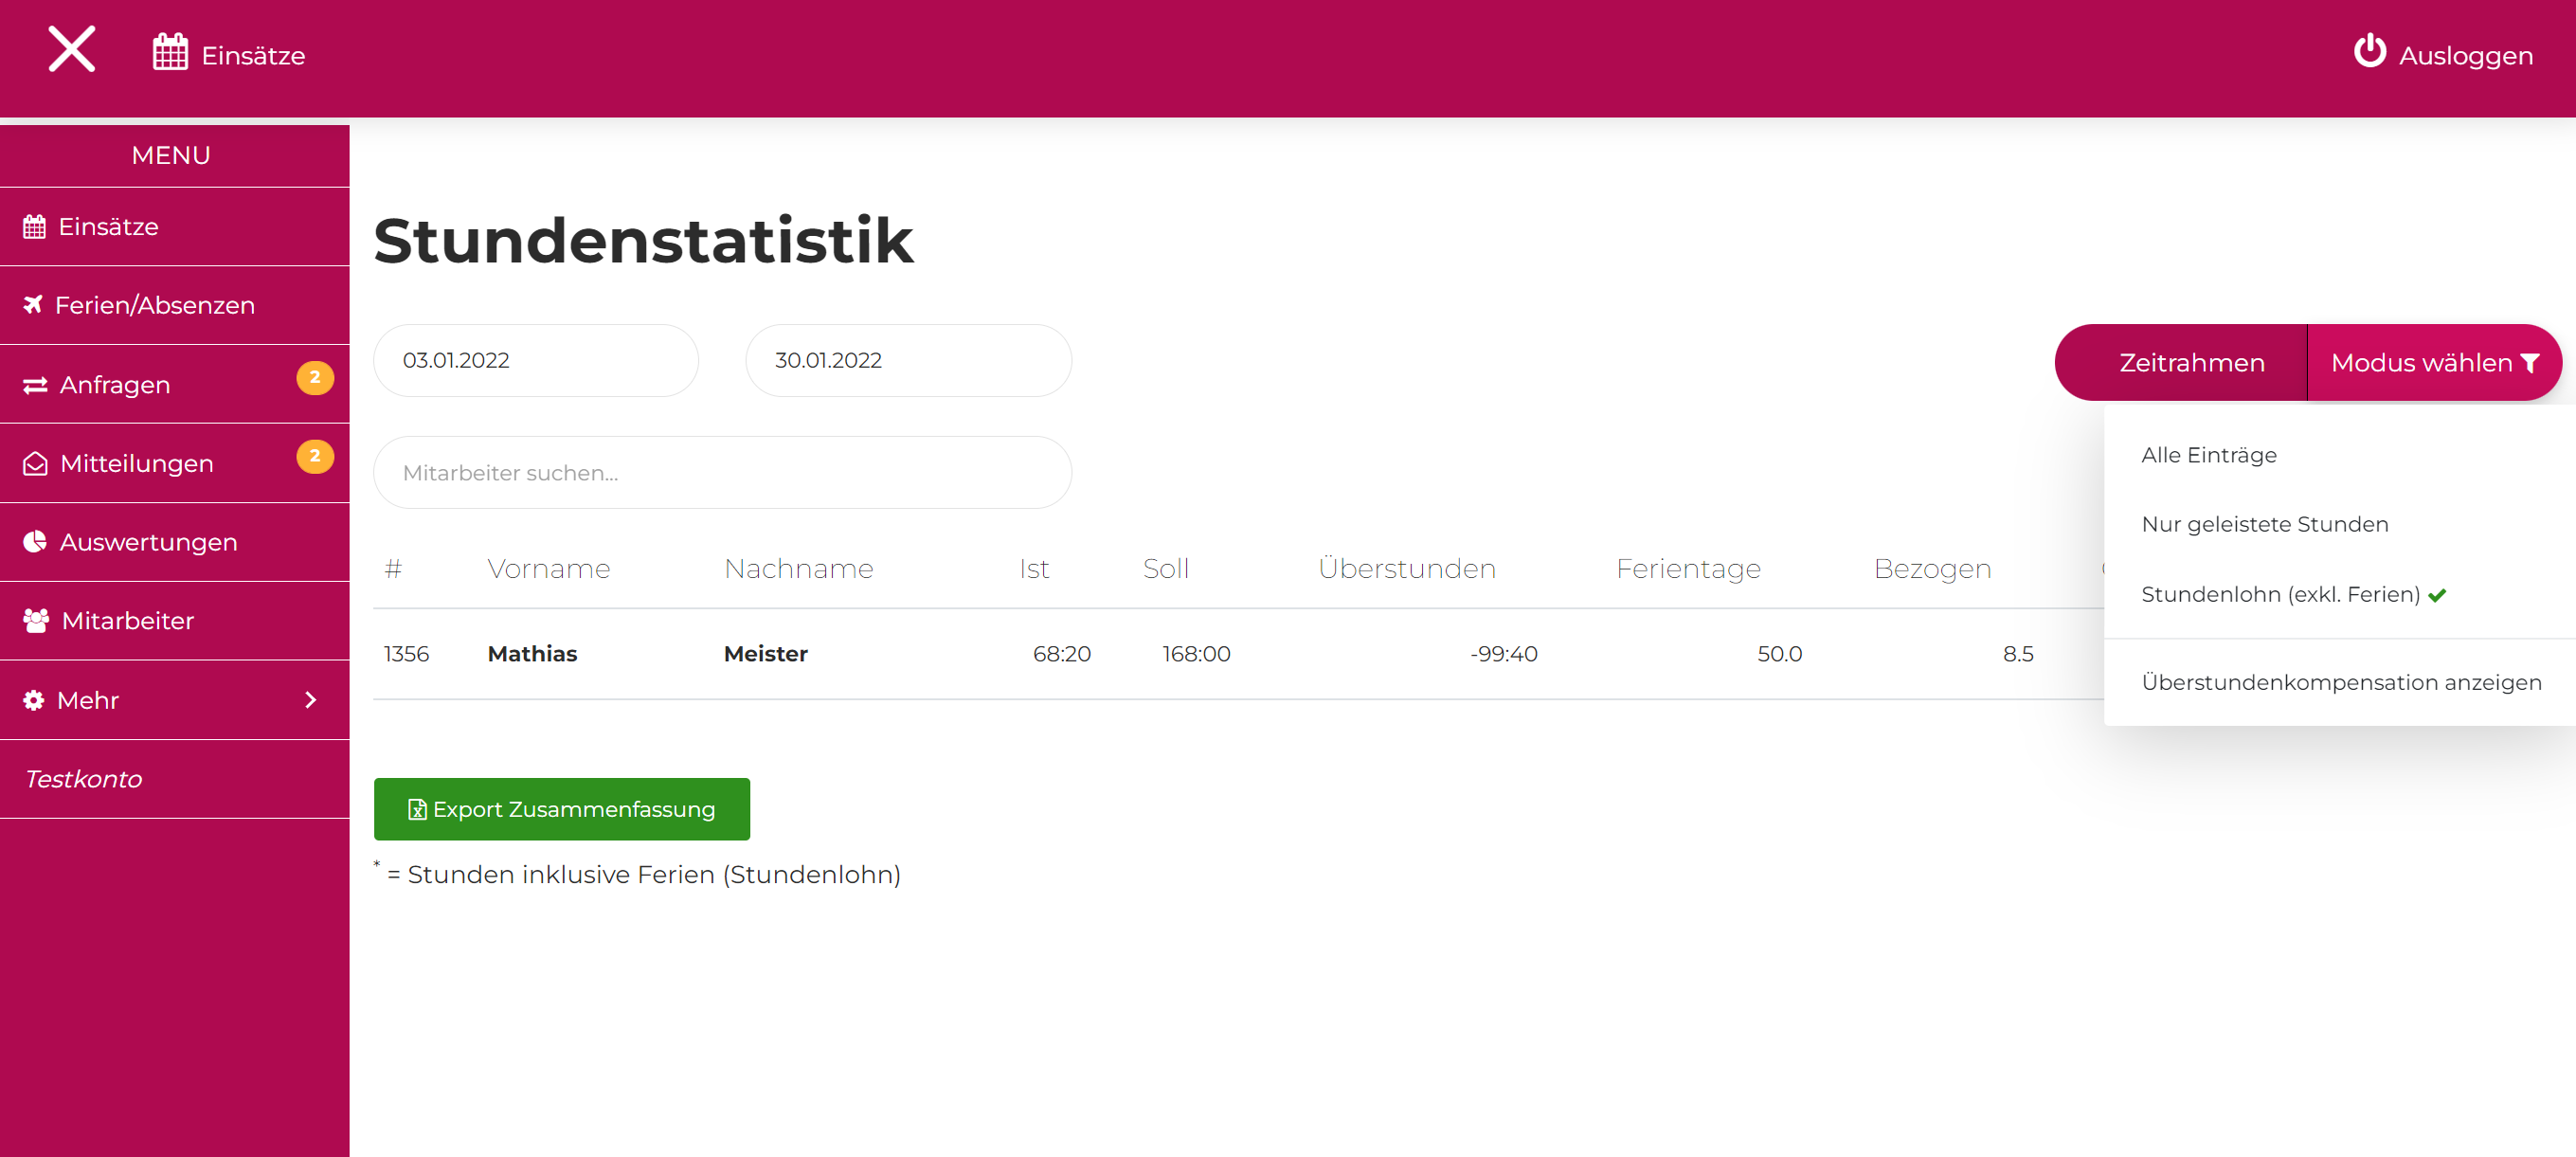Screen dimensions: 2576x1157
Task: Click the Mitarbeiter suchen search field
Action: click(x=722, y=473)
